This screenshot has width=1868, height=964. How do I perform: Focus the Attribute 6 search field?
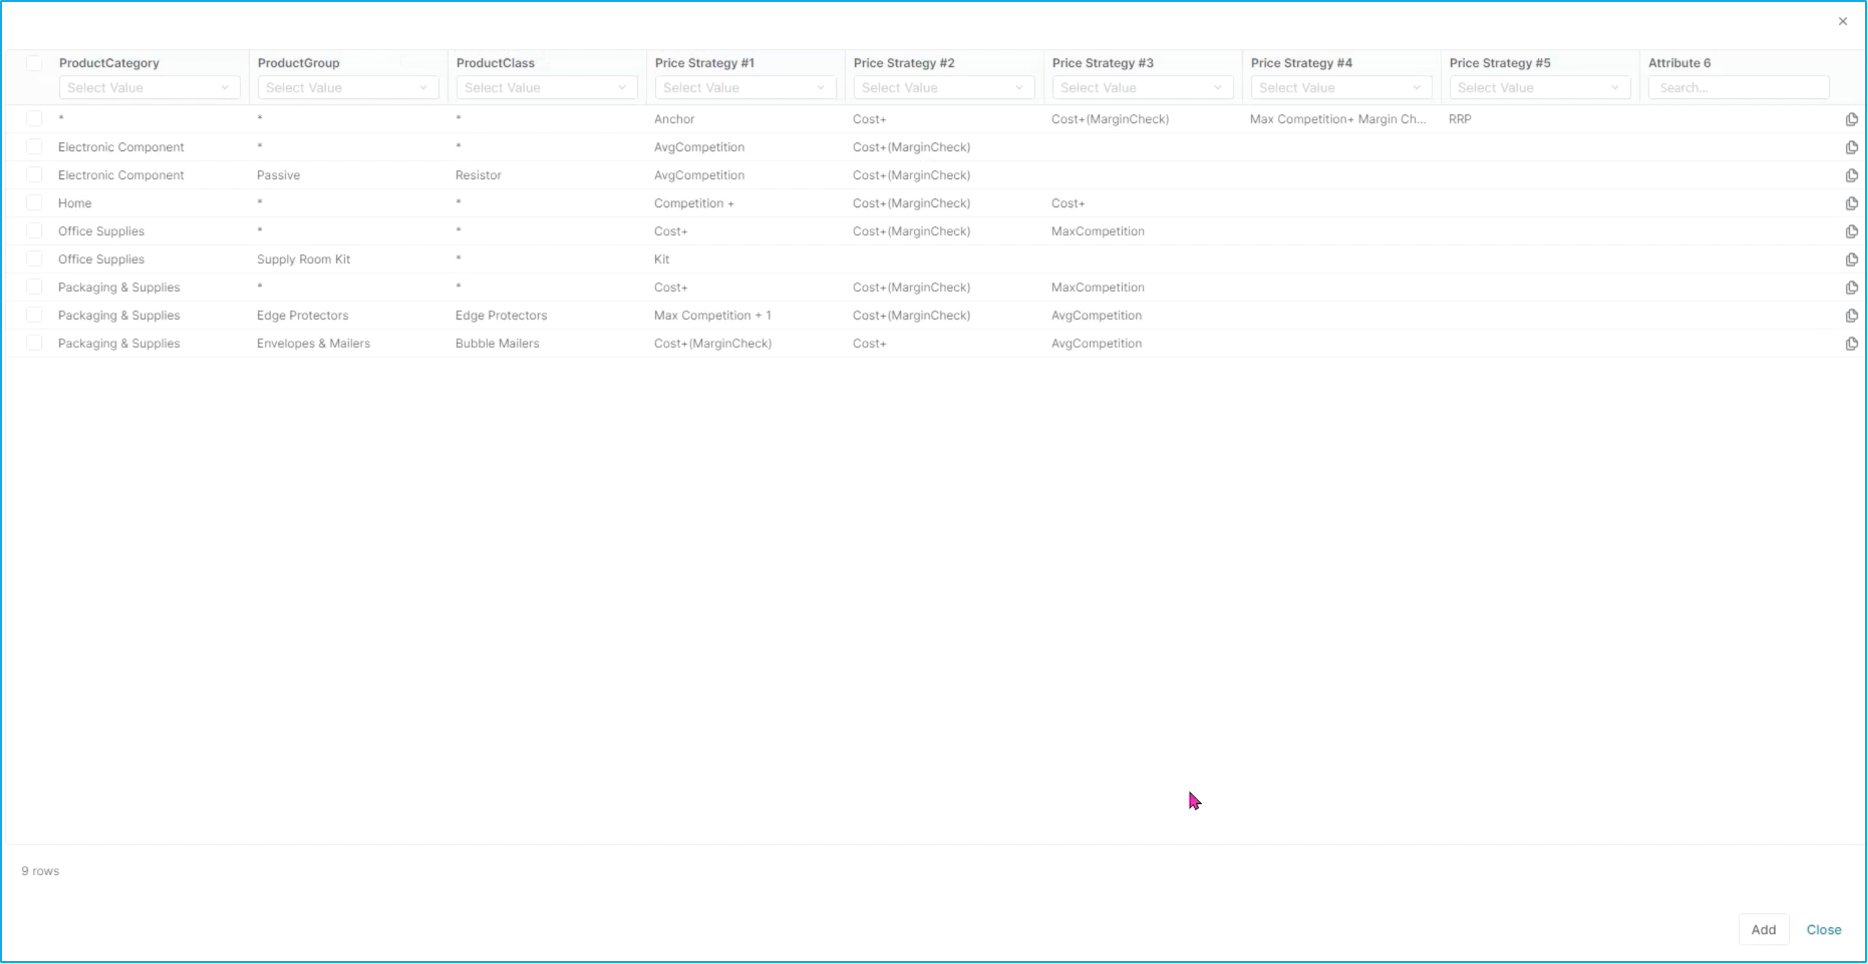click(1738, 88)
